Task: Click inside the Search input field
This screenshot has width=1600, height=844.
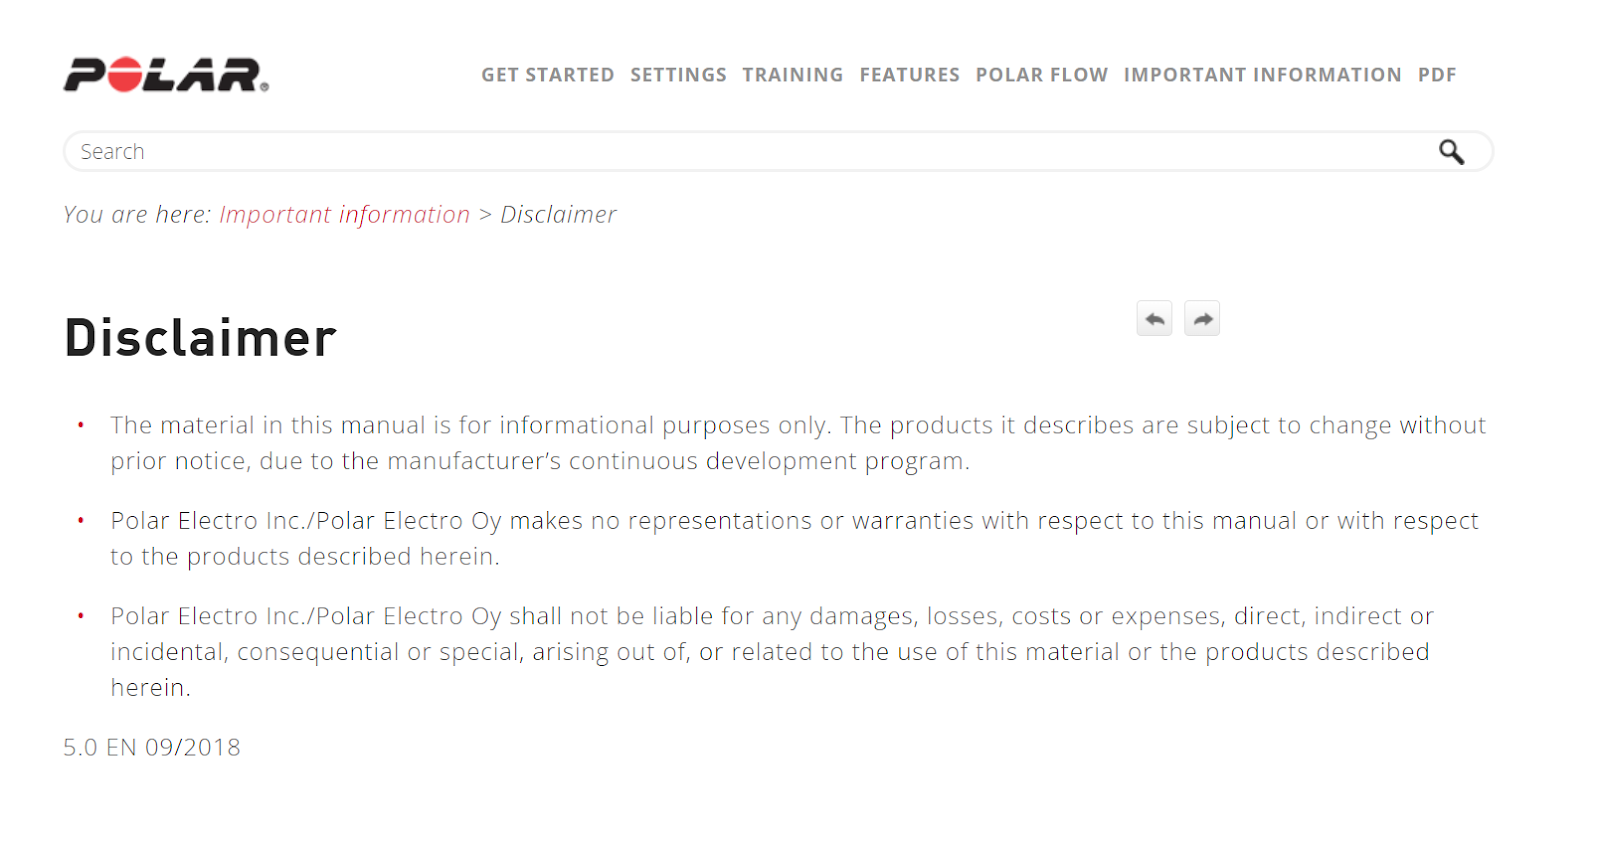Action: click(x=400, y=151)
